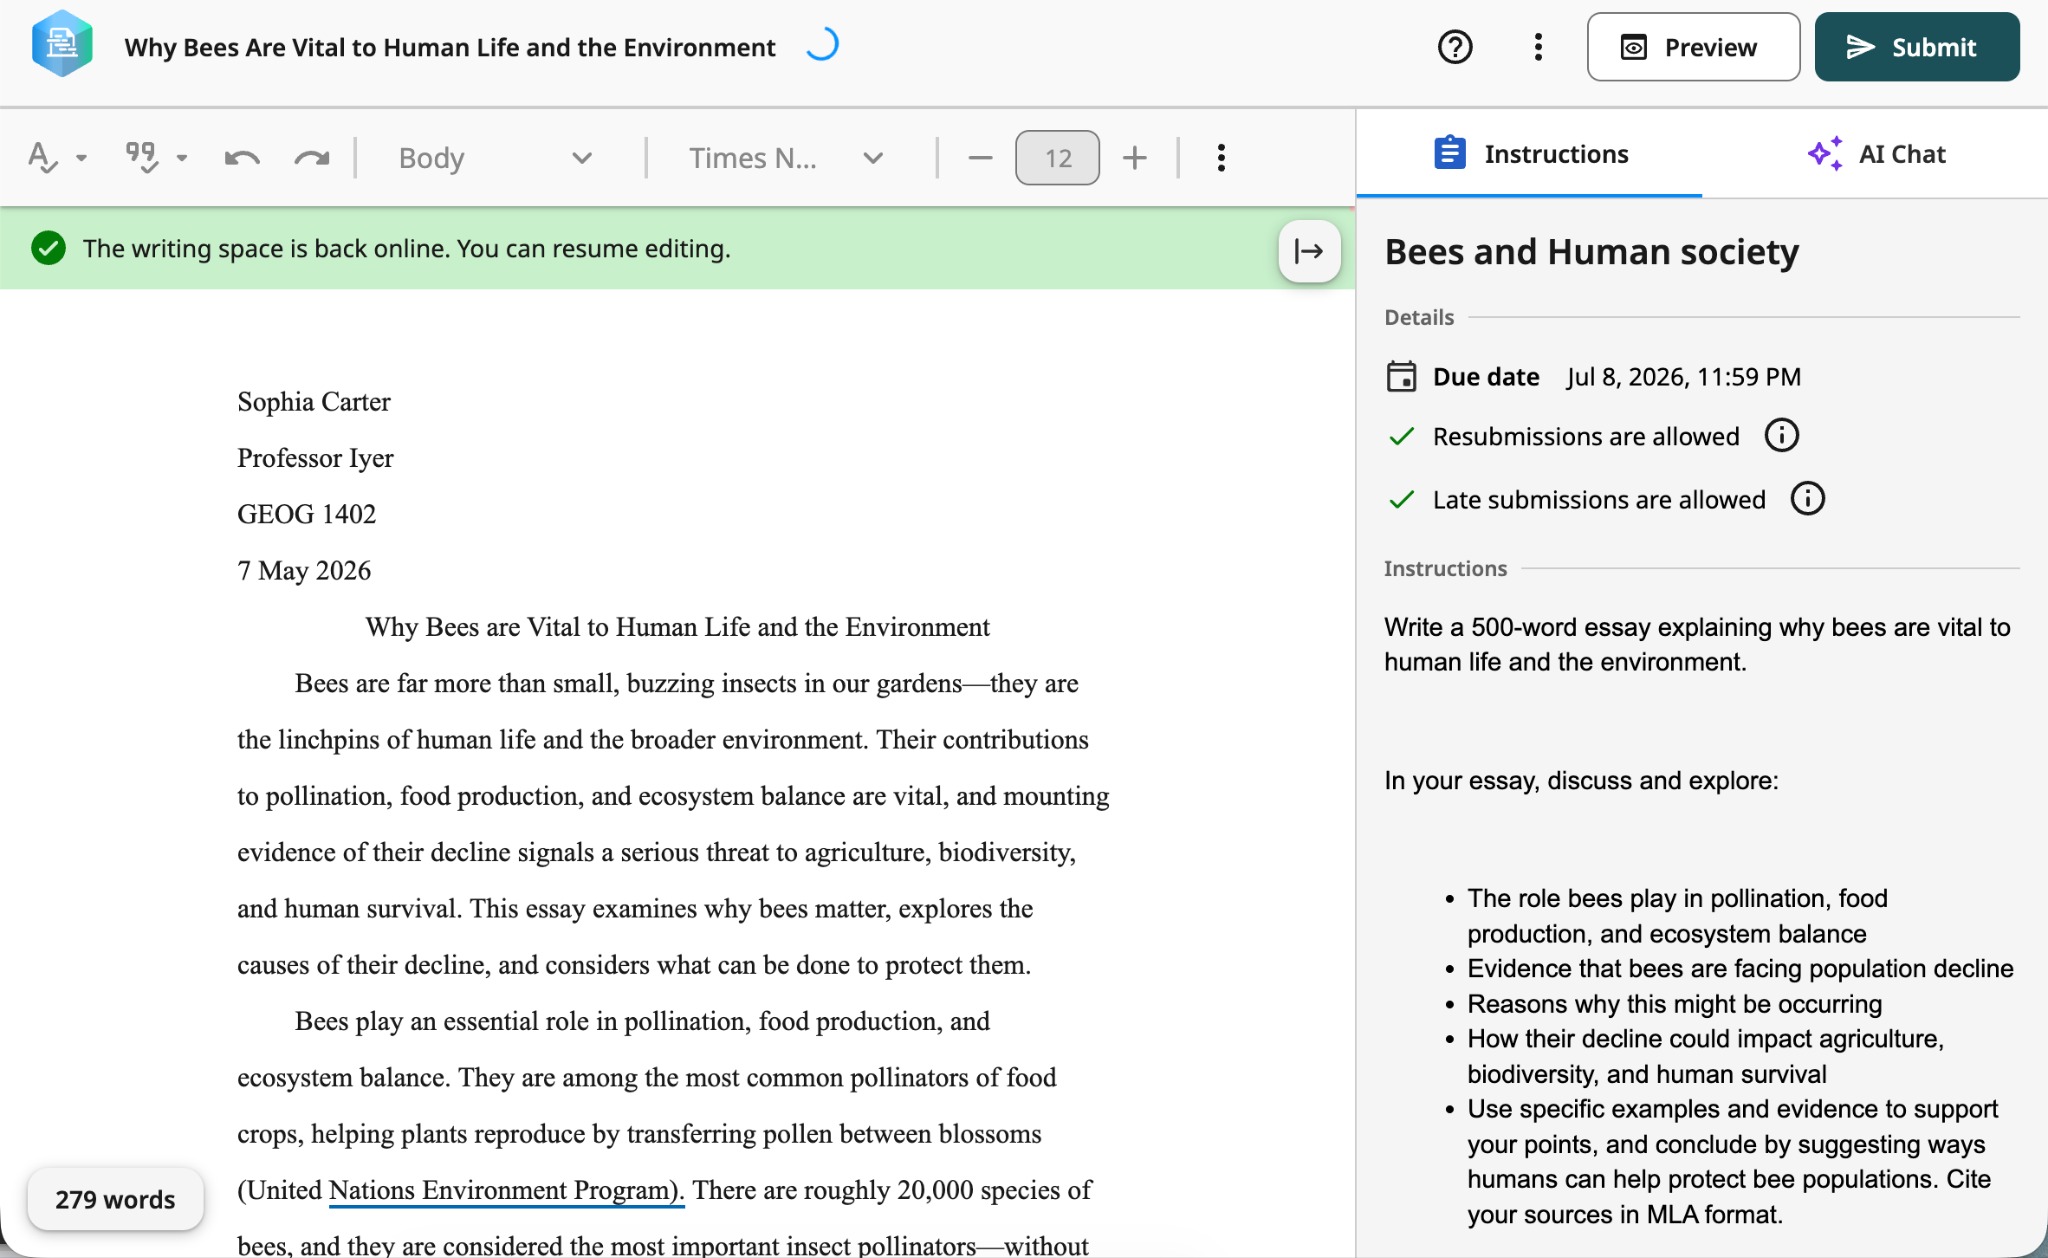Open the help question mark icon

pos(1455,47)
